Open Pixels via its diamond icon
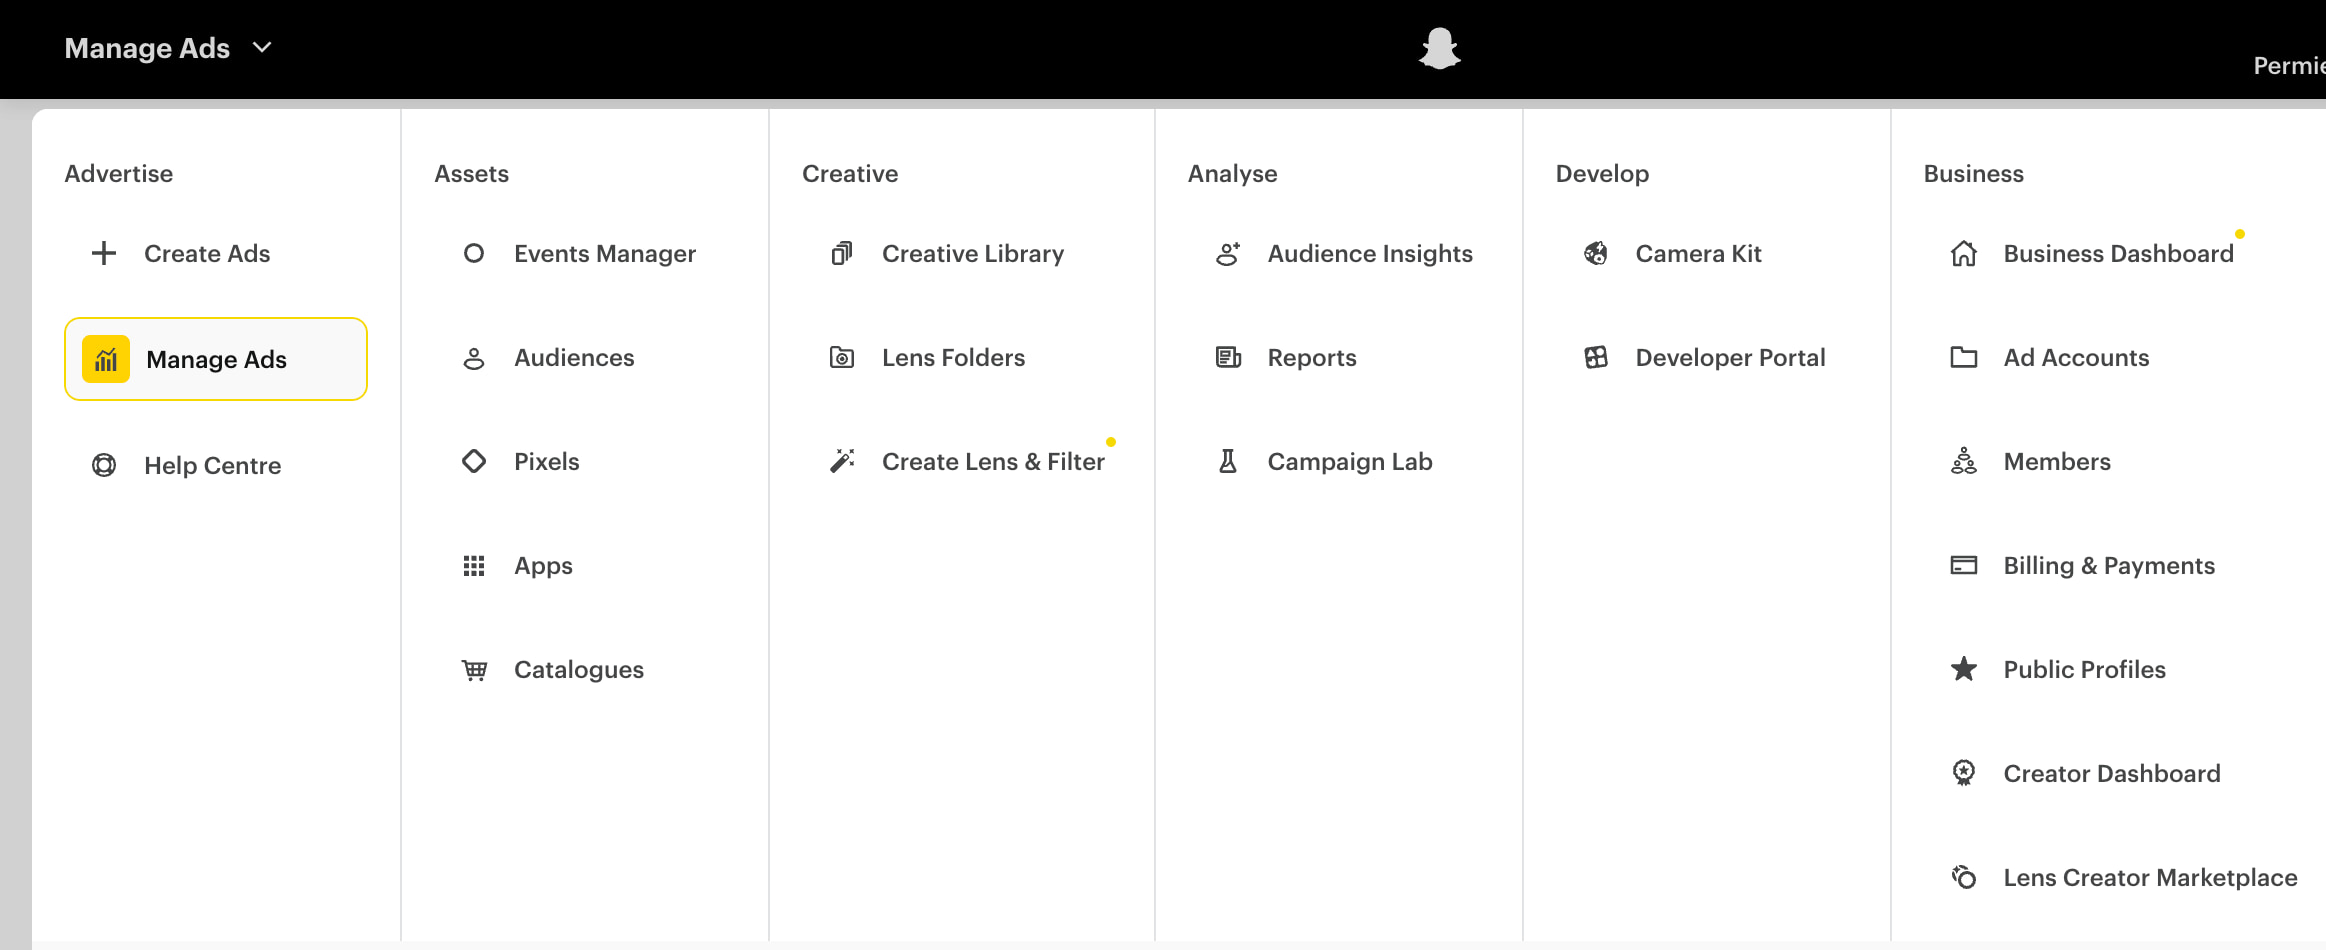 point(473,461)
